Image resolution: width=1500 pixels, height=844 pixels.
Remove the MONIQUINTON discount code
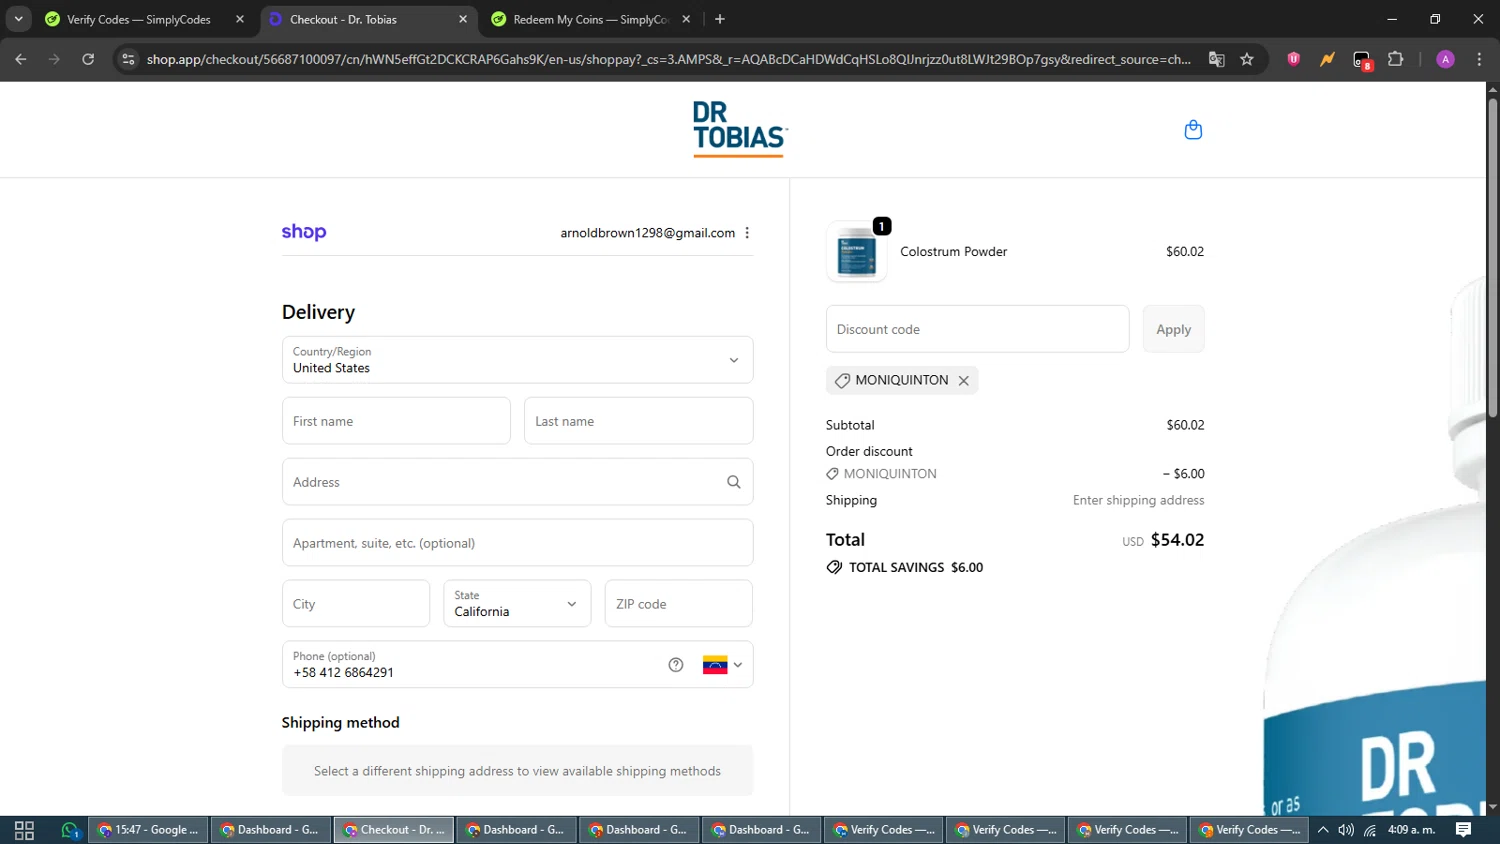pos(964,381)
